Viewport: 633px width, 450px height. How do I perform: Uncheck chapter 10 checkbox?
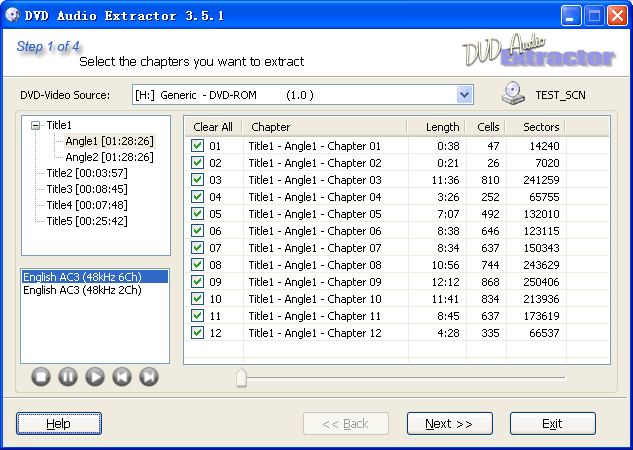pos(197,299)
